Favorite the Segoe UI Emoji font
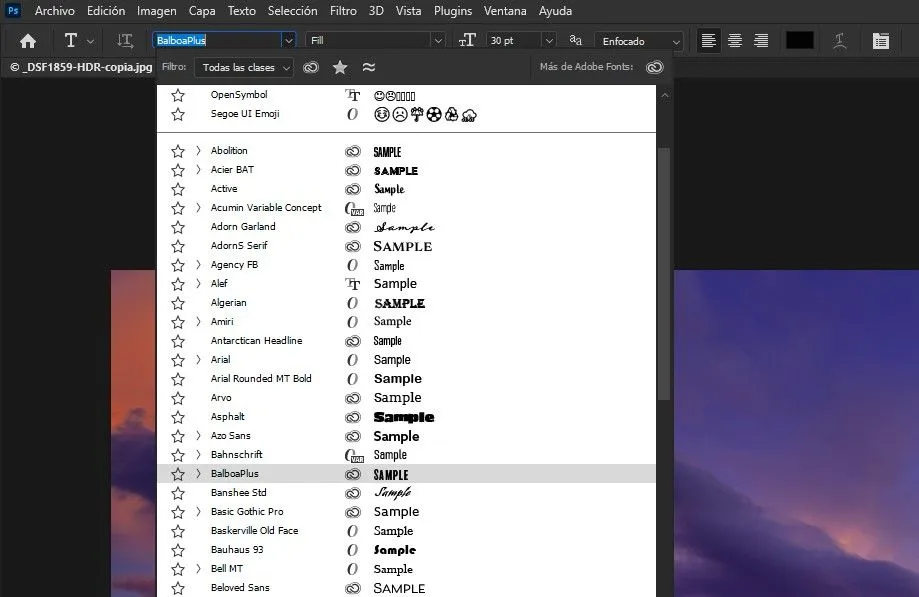 point(178,114)
